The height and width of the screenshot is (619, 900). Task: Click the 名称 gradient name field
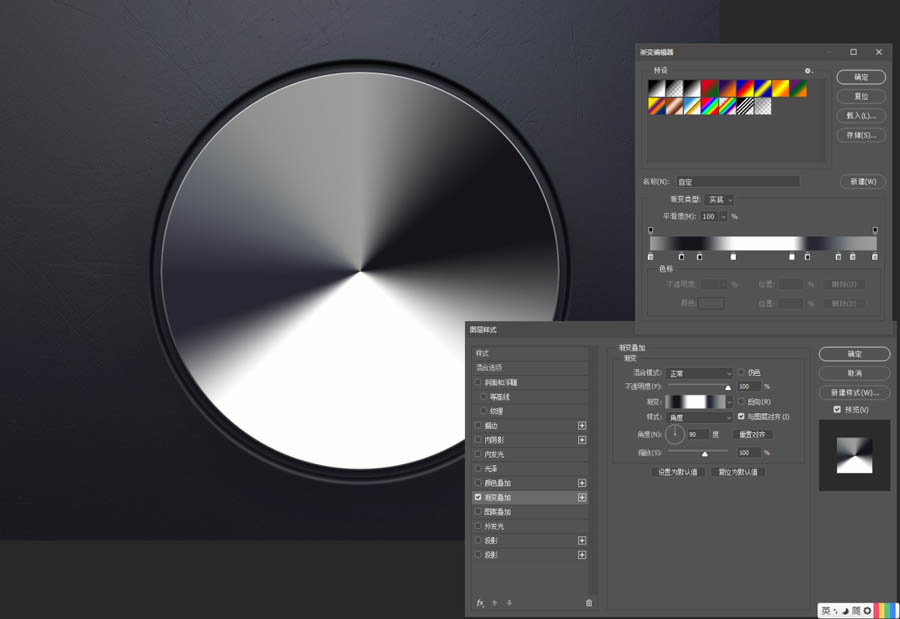[738, 182]
